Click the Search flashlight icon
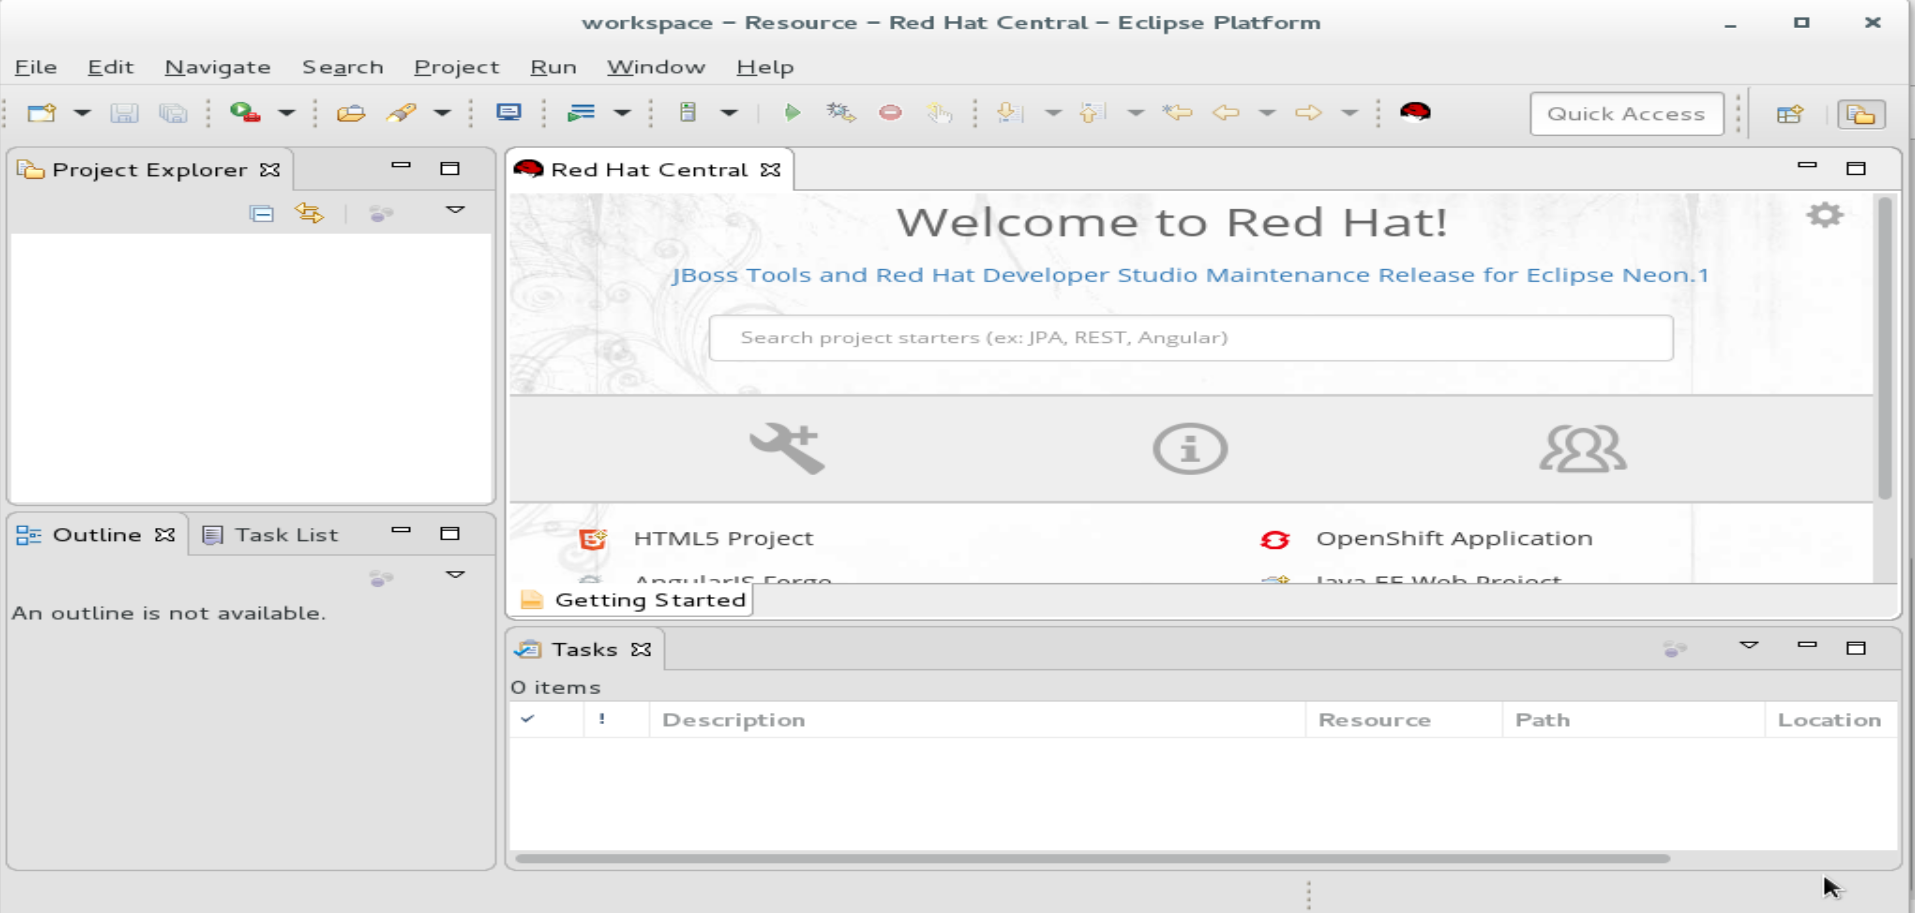This screenshot has width=1915, height=913. pos(401,113)
